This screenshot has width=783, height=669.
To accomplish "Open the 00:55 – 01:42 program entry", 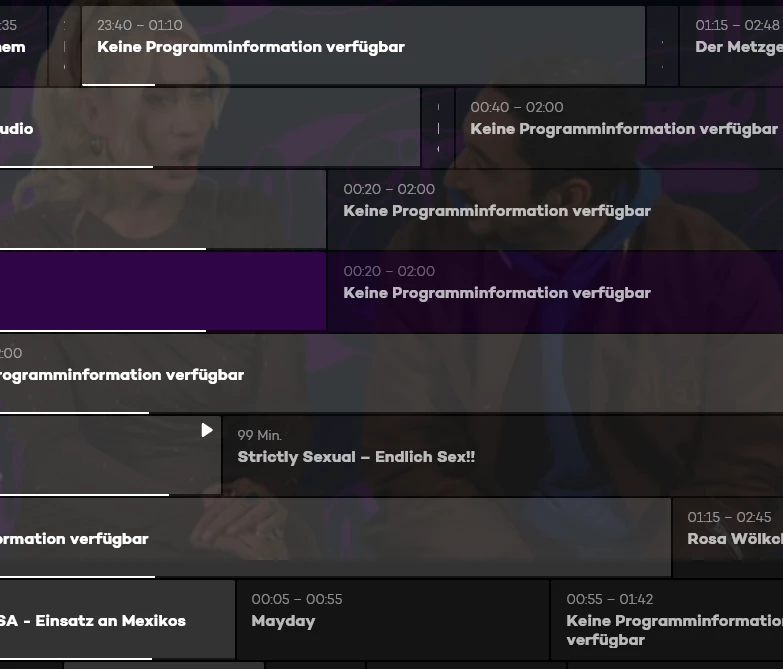I will pos(666,619).
